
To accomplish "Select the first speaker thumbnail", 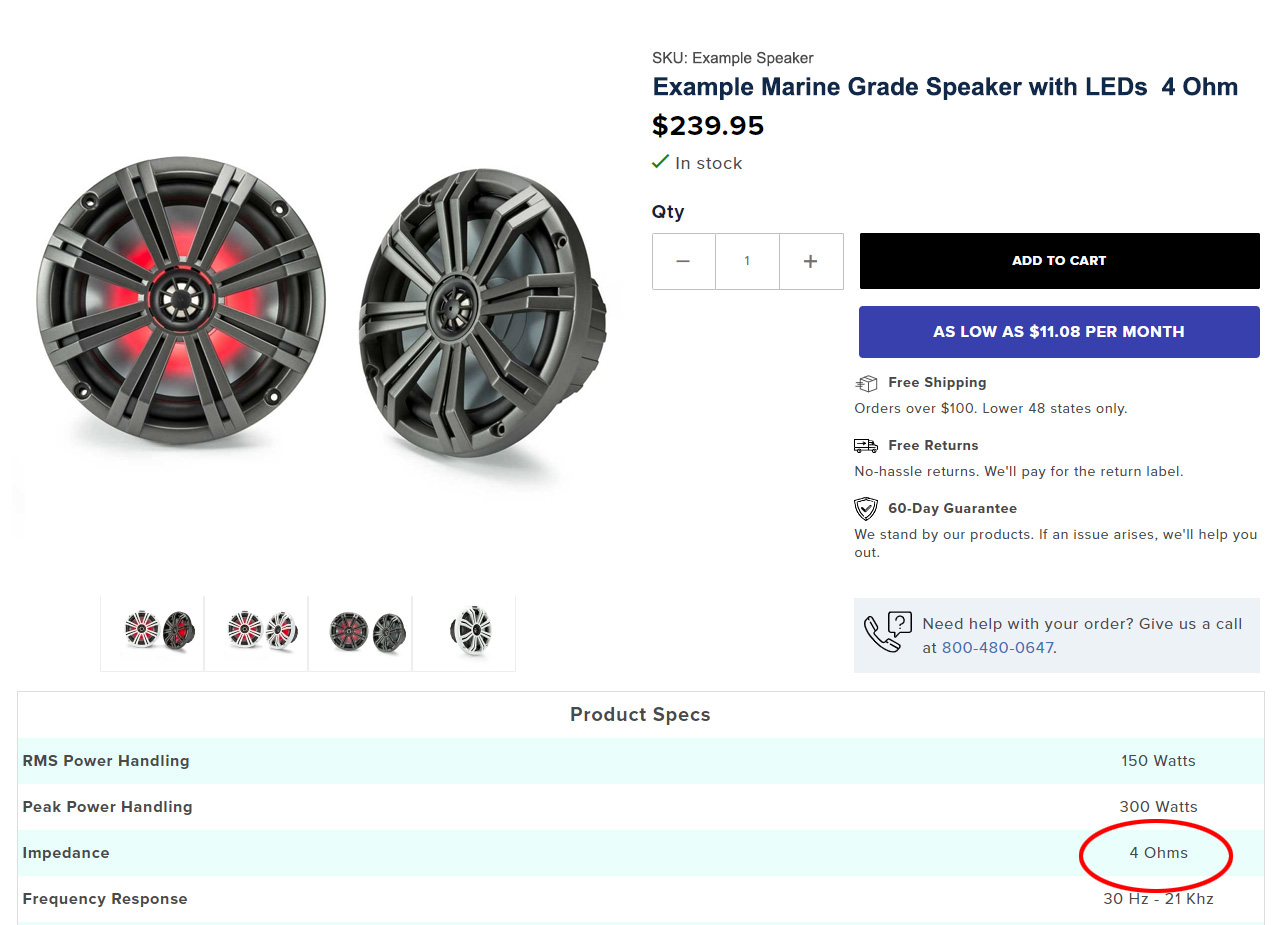I will pyautogui.click(x=153, y=632).
